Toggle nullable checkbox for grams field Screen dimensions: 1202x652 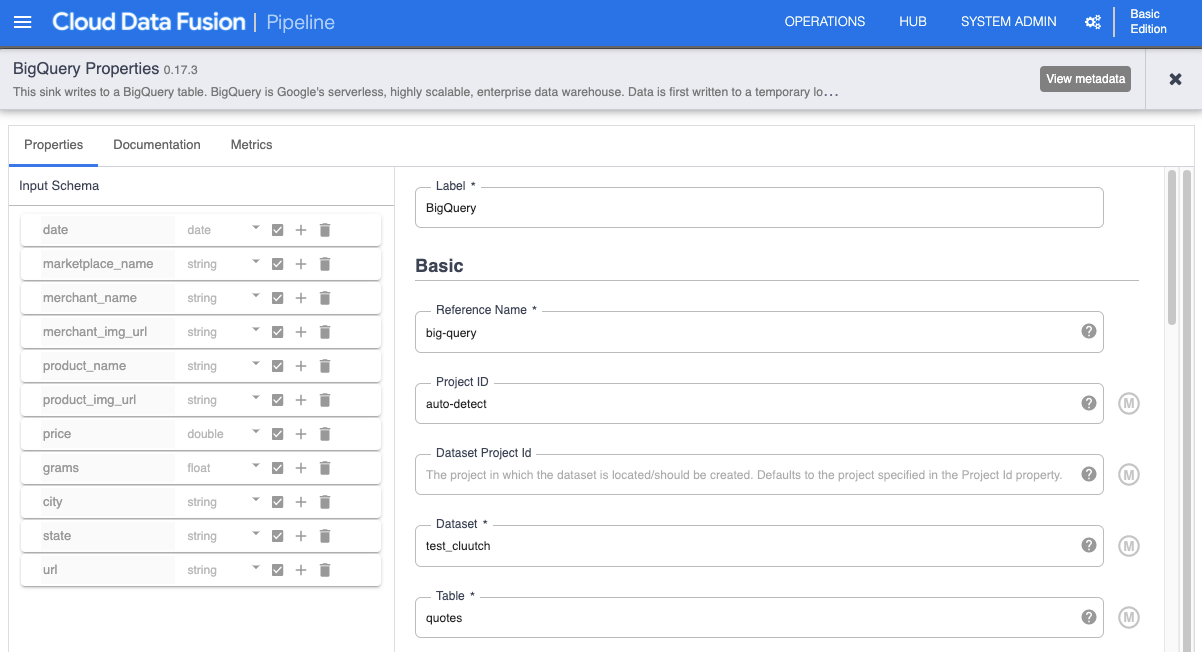point(278,468)
